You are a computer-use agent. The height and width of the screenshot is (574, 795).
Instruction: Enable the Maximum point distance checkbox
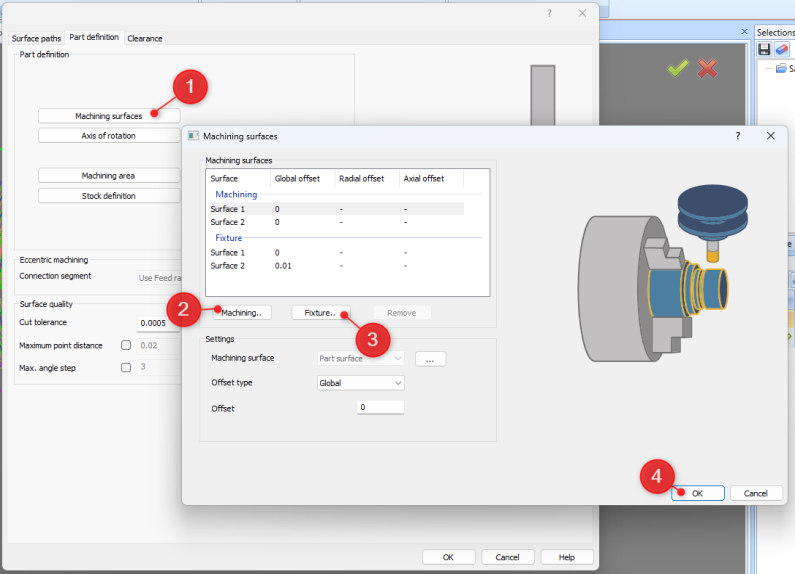(x=126, y=346)
